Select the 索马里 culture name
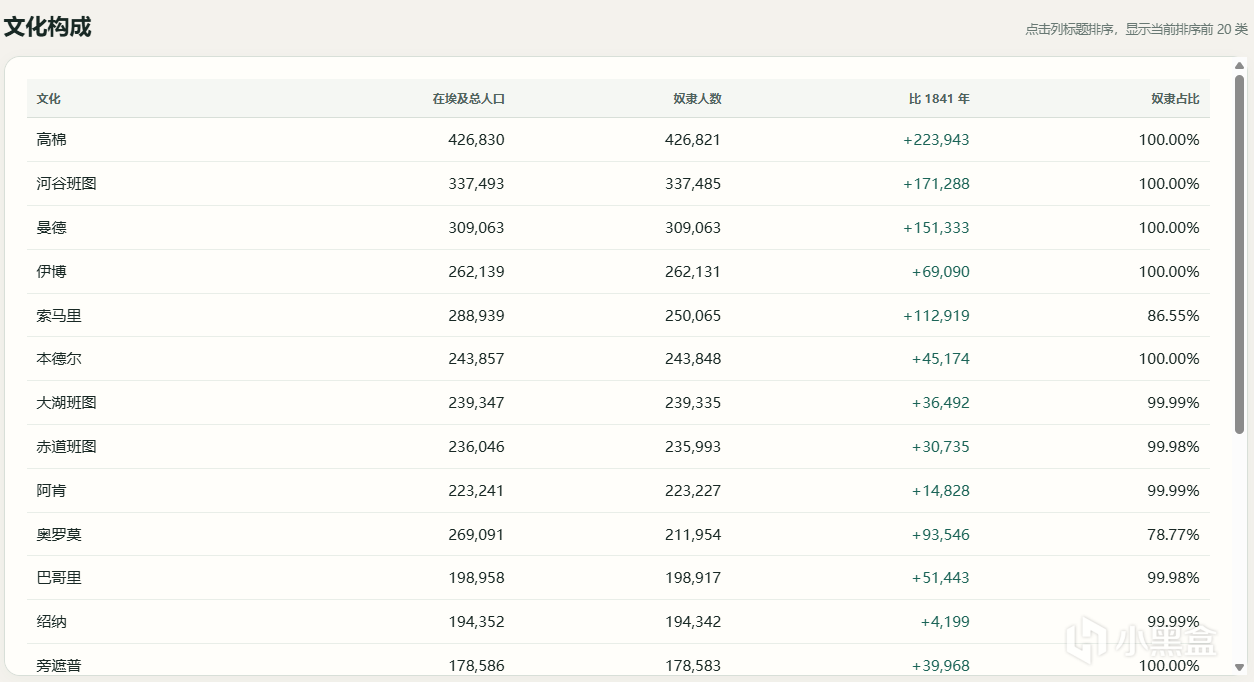The height and width of the screenshot is (682, 1254). 59,316
